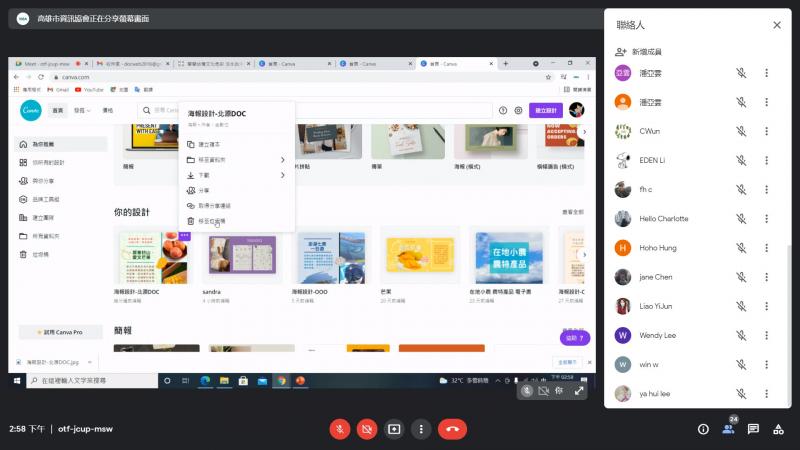Screen dimensions: 800x450
Task: Click the present screen button
Action: tap(394, 429)
